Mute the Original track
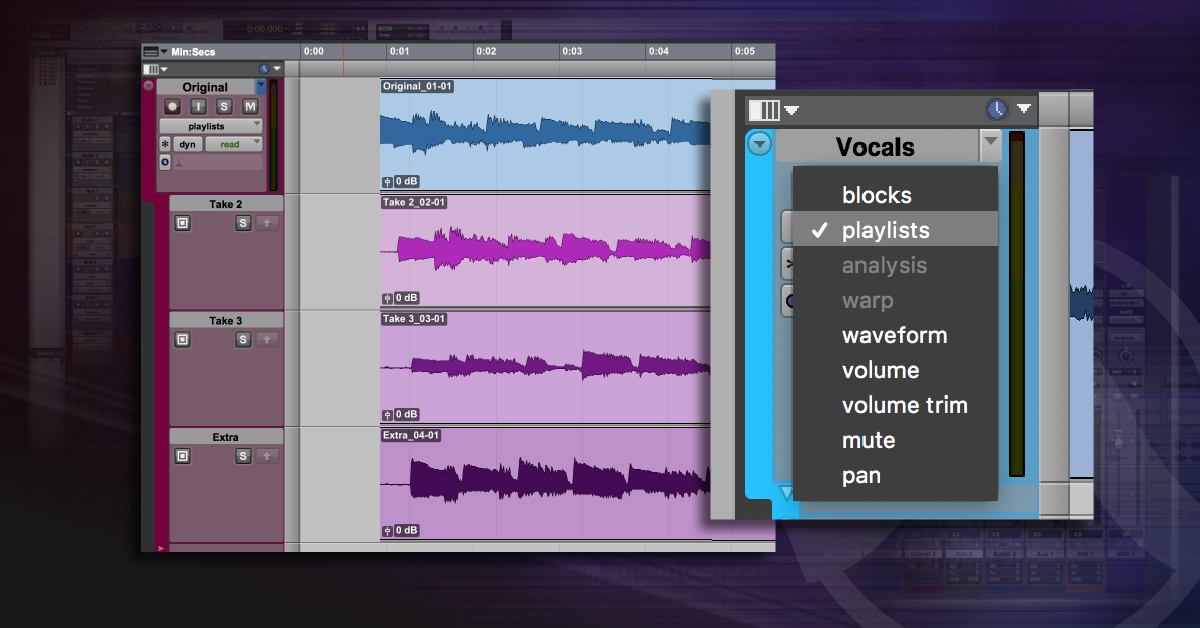Screen dimensions: 1200x628 coord(250,107)
